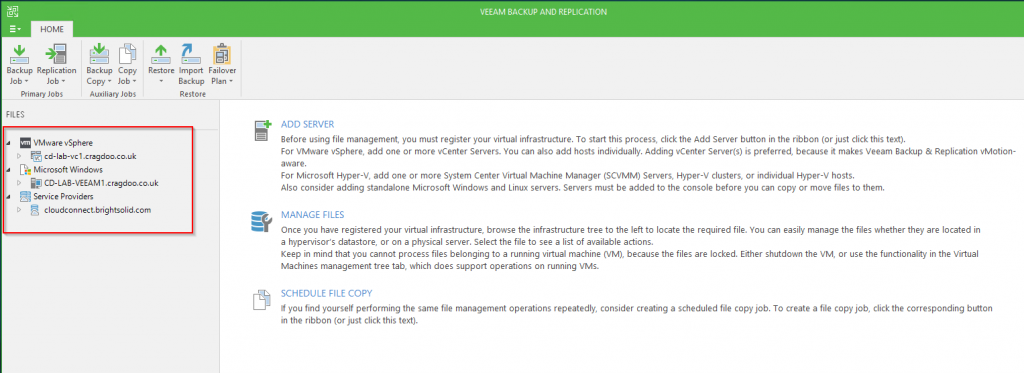Screen dimensions: 1024x373
Task: Collapse the VMware vSphere tree node
Action: click(8, 142)
